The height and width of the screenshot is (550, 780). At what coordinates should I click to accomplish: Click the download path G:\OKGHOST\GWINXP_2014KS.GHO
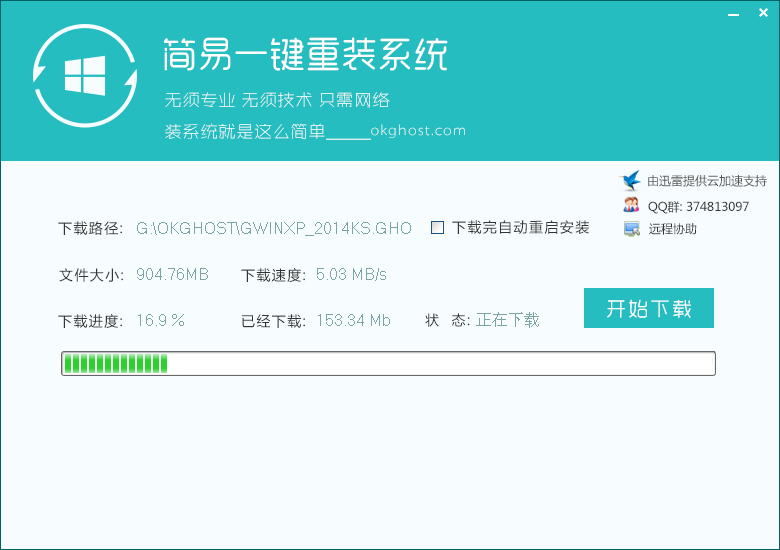pos(273,228)
